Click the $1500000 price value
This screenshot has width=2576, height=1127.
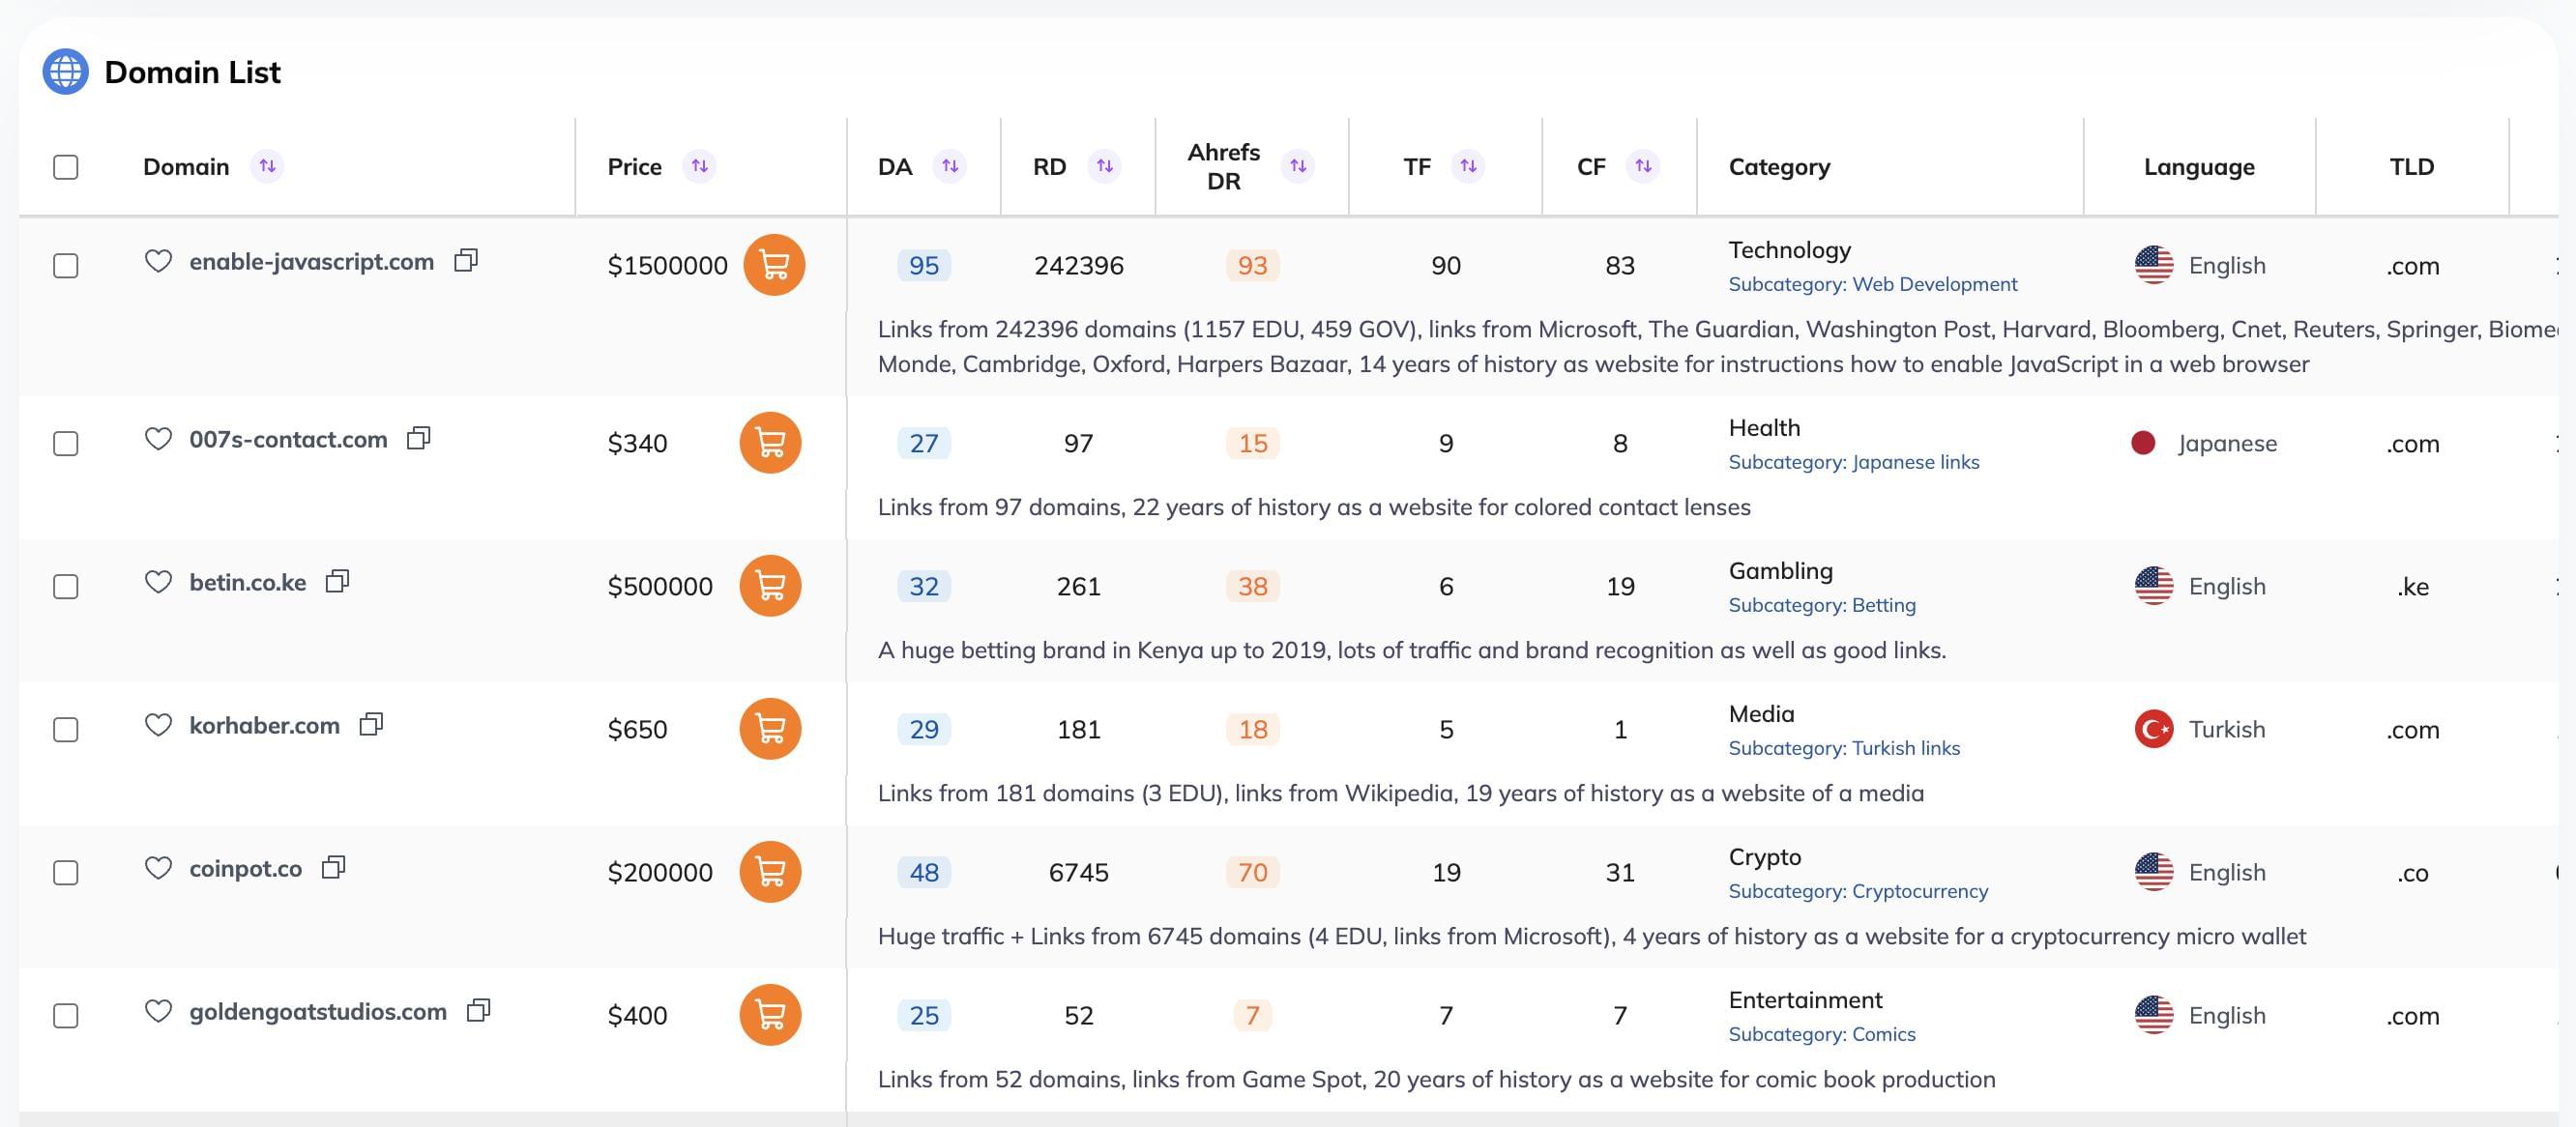[x=668, y=266]
